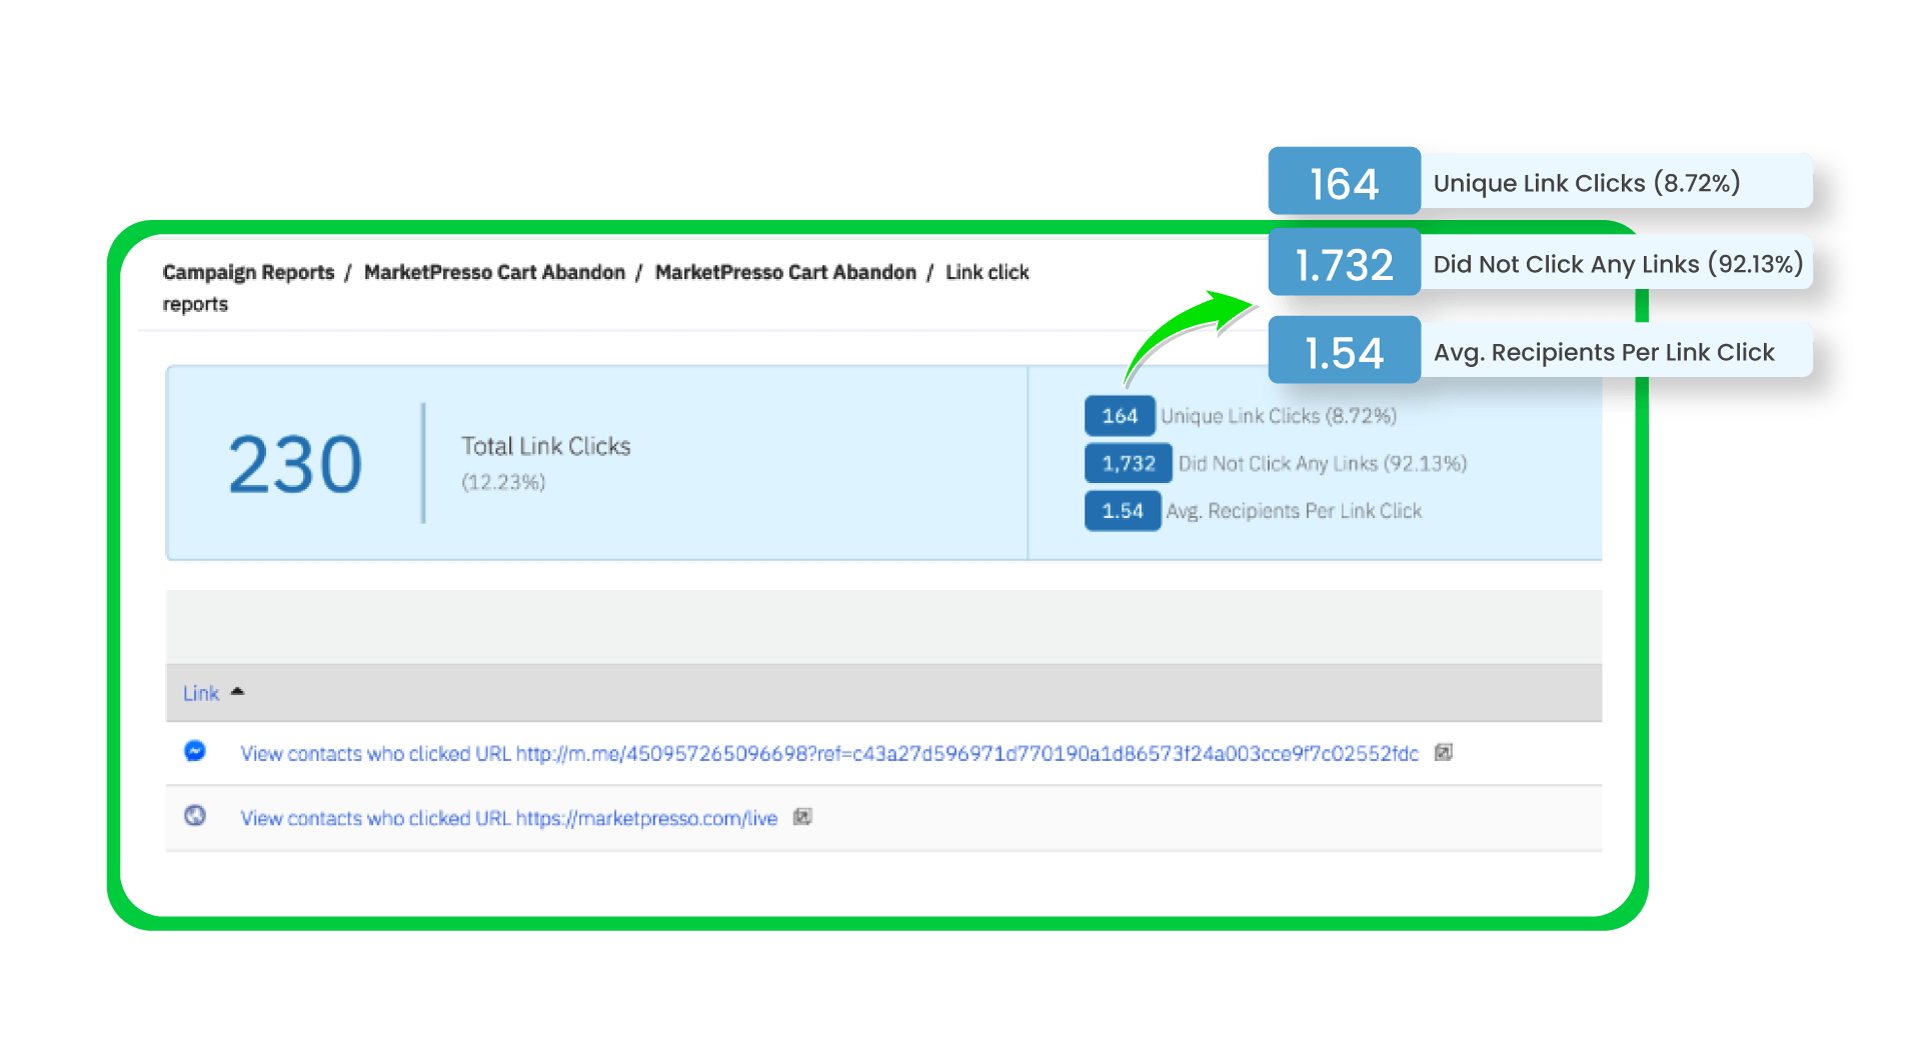Click the small 164 badge in stats panel

pos(1119,416)
